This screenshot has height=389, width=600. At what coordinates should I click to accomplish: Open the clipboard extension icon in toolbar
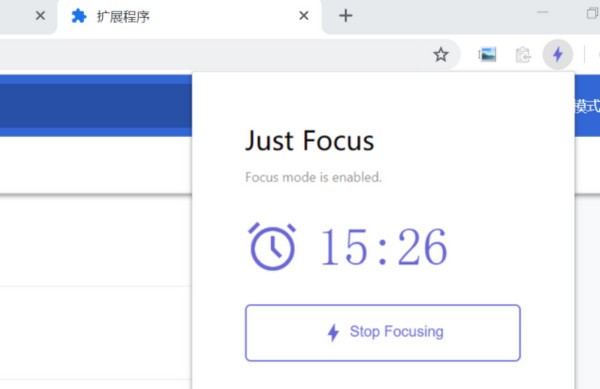point(523,54)
